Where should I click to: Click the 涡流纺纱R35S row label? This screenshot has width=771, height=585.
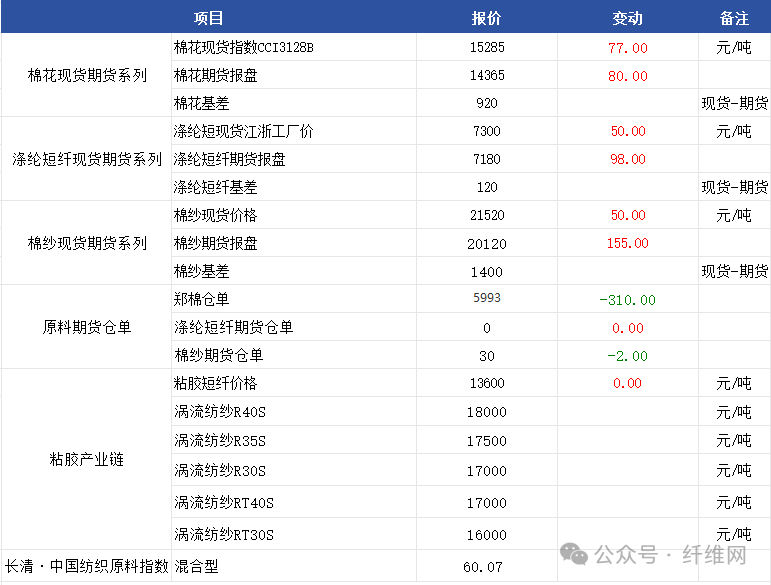pyautogui.click(x=220, y=440)
